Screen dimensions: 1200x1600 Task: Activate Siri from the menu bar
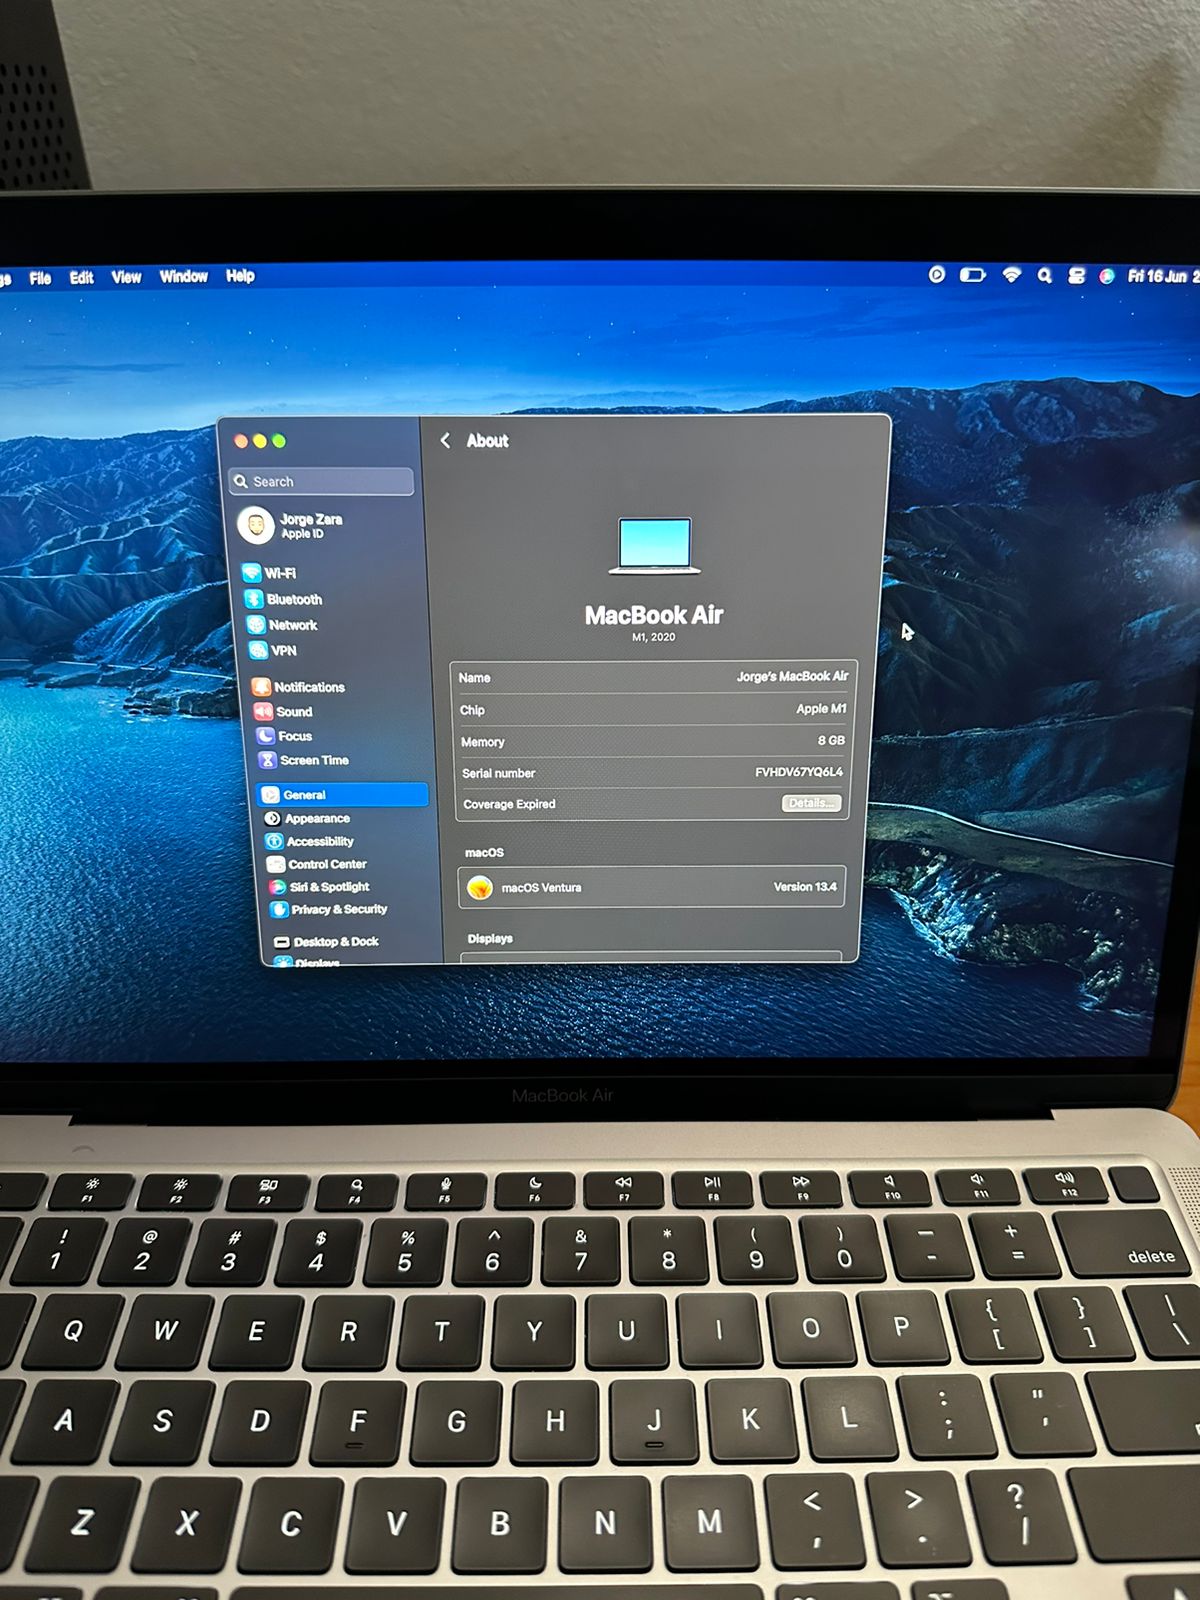[1107, 276]
